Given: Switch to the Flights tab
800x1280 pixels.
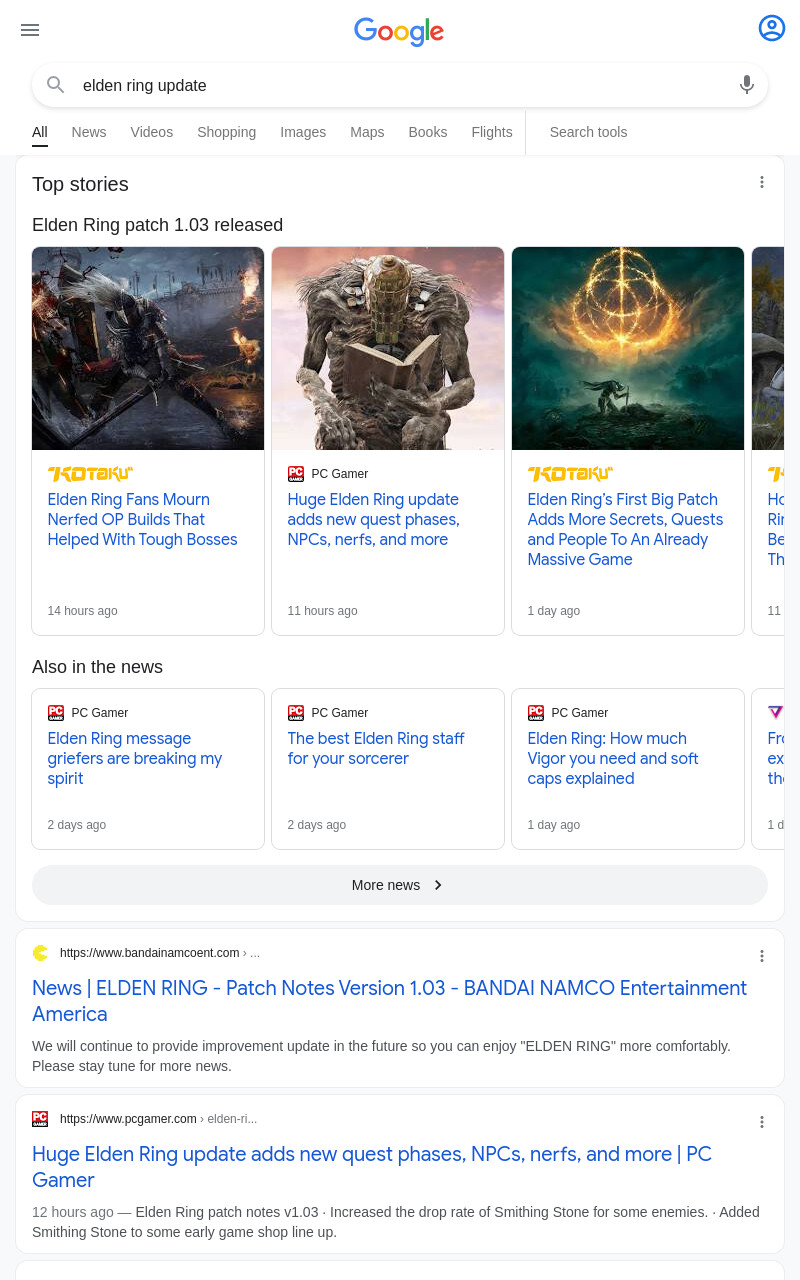Looking at the screenshot, I should click(x=492, y=132).
